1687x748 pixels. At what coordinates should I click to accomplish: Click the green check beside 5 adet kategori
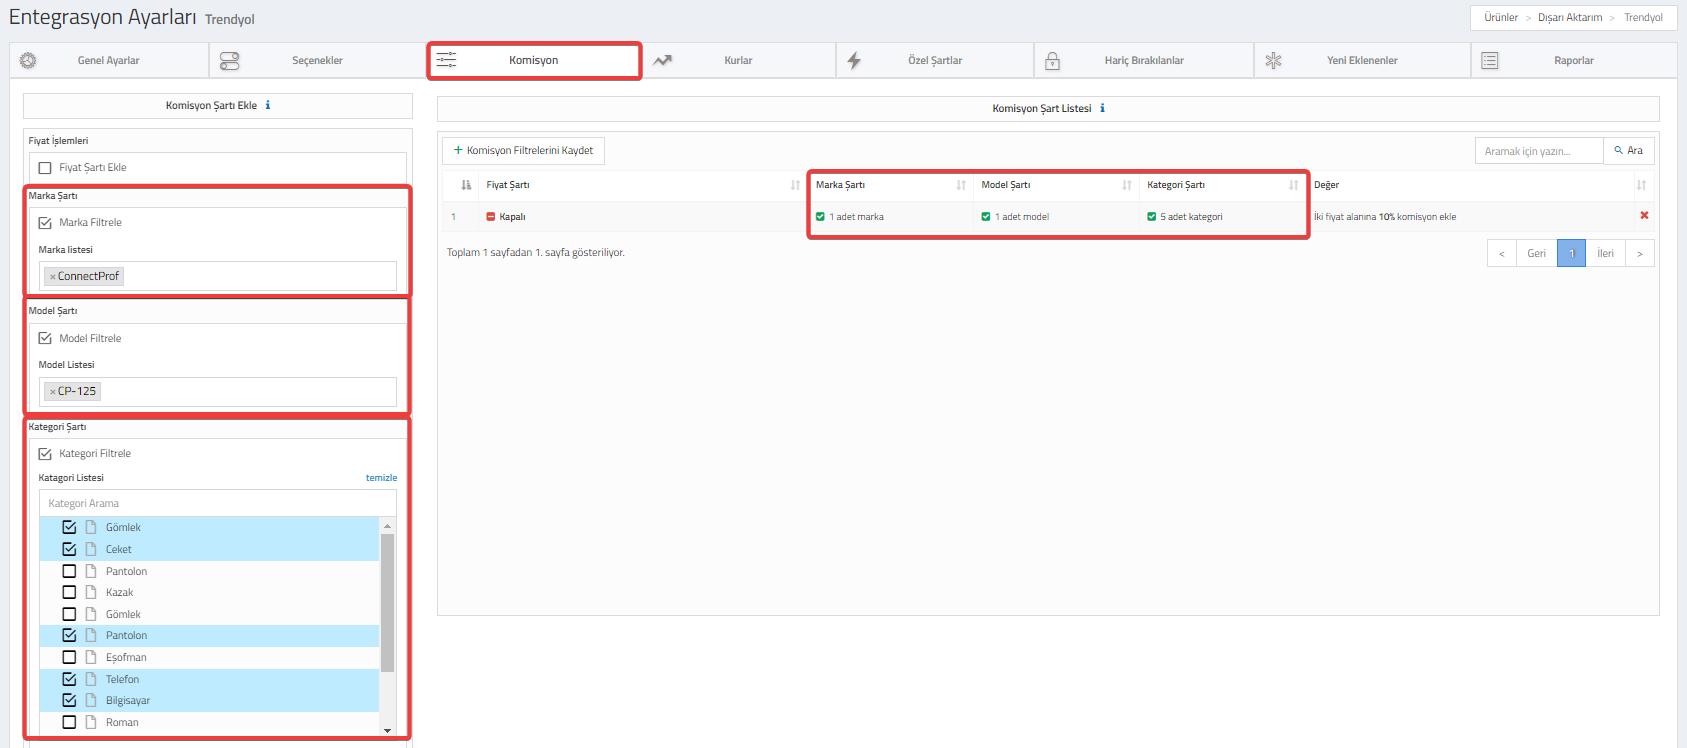[x=1151, y=217]
